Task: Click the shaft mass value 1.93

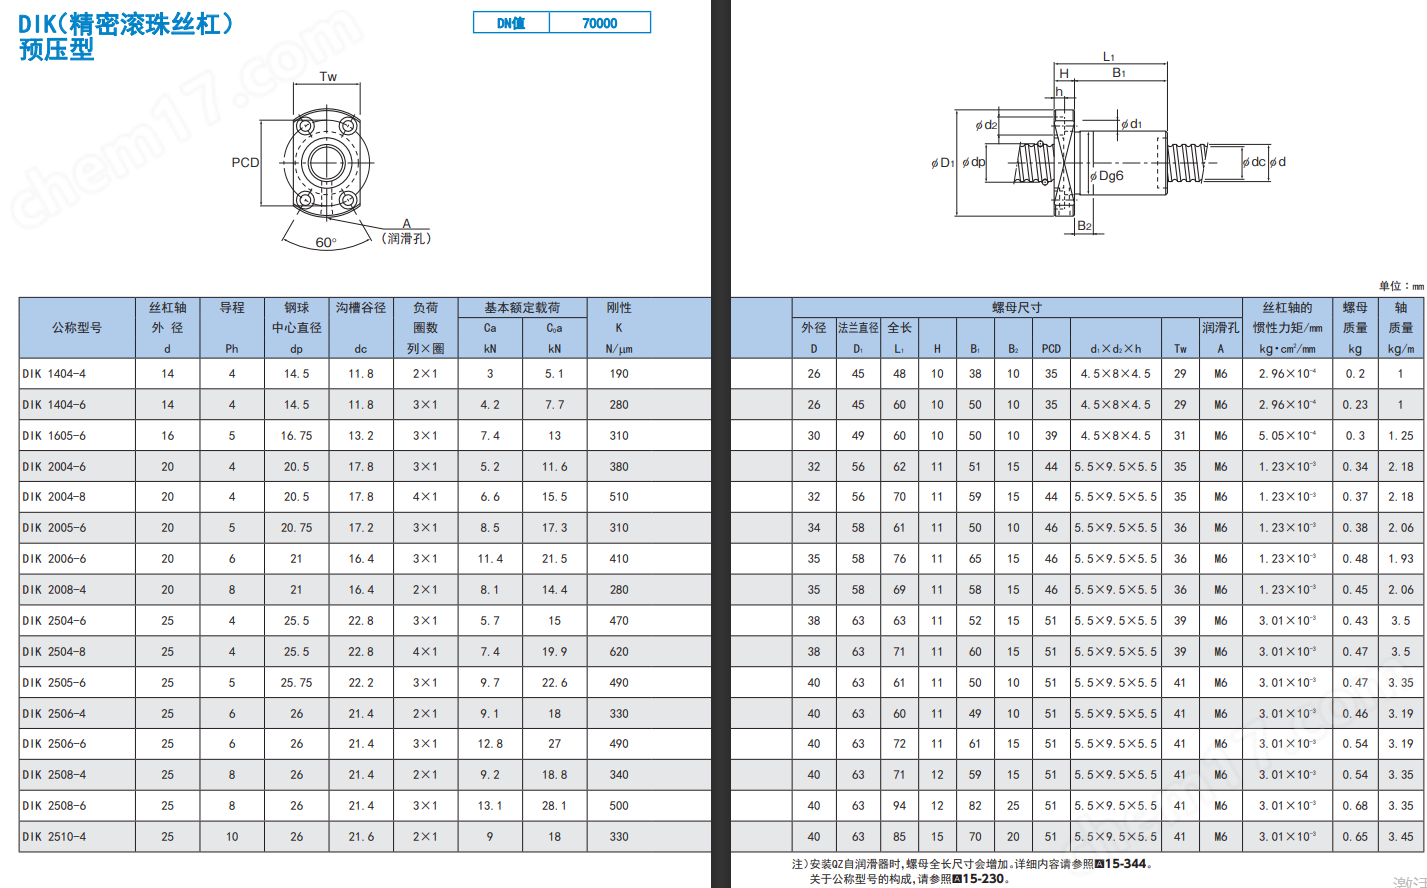Action: tap(1401, 559)
